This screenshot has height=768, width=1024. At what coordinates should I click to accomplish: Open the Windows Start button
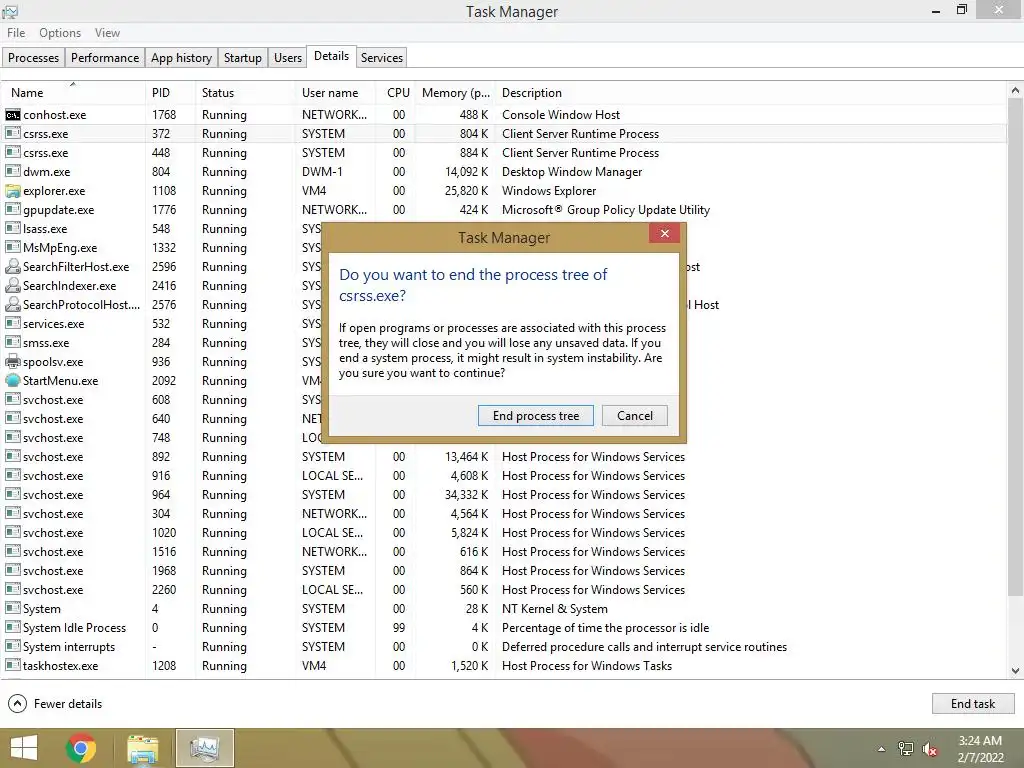24,748
